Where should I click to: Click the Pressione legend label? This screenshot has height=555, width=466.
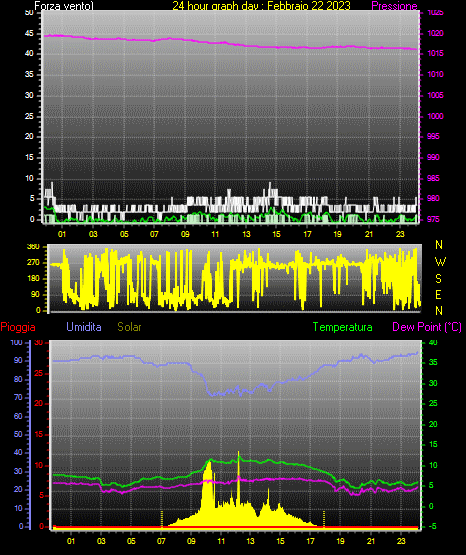tap(394, 6)
